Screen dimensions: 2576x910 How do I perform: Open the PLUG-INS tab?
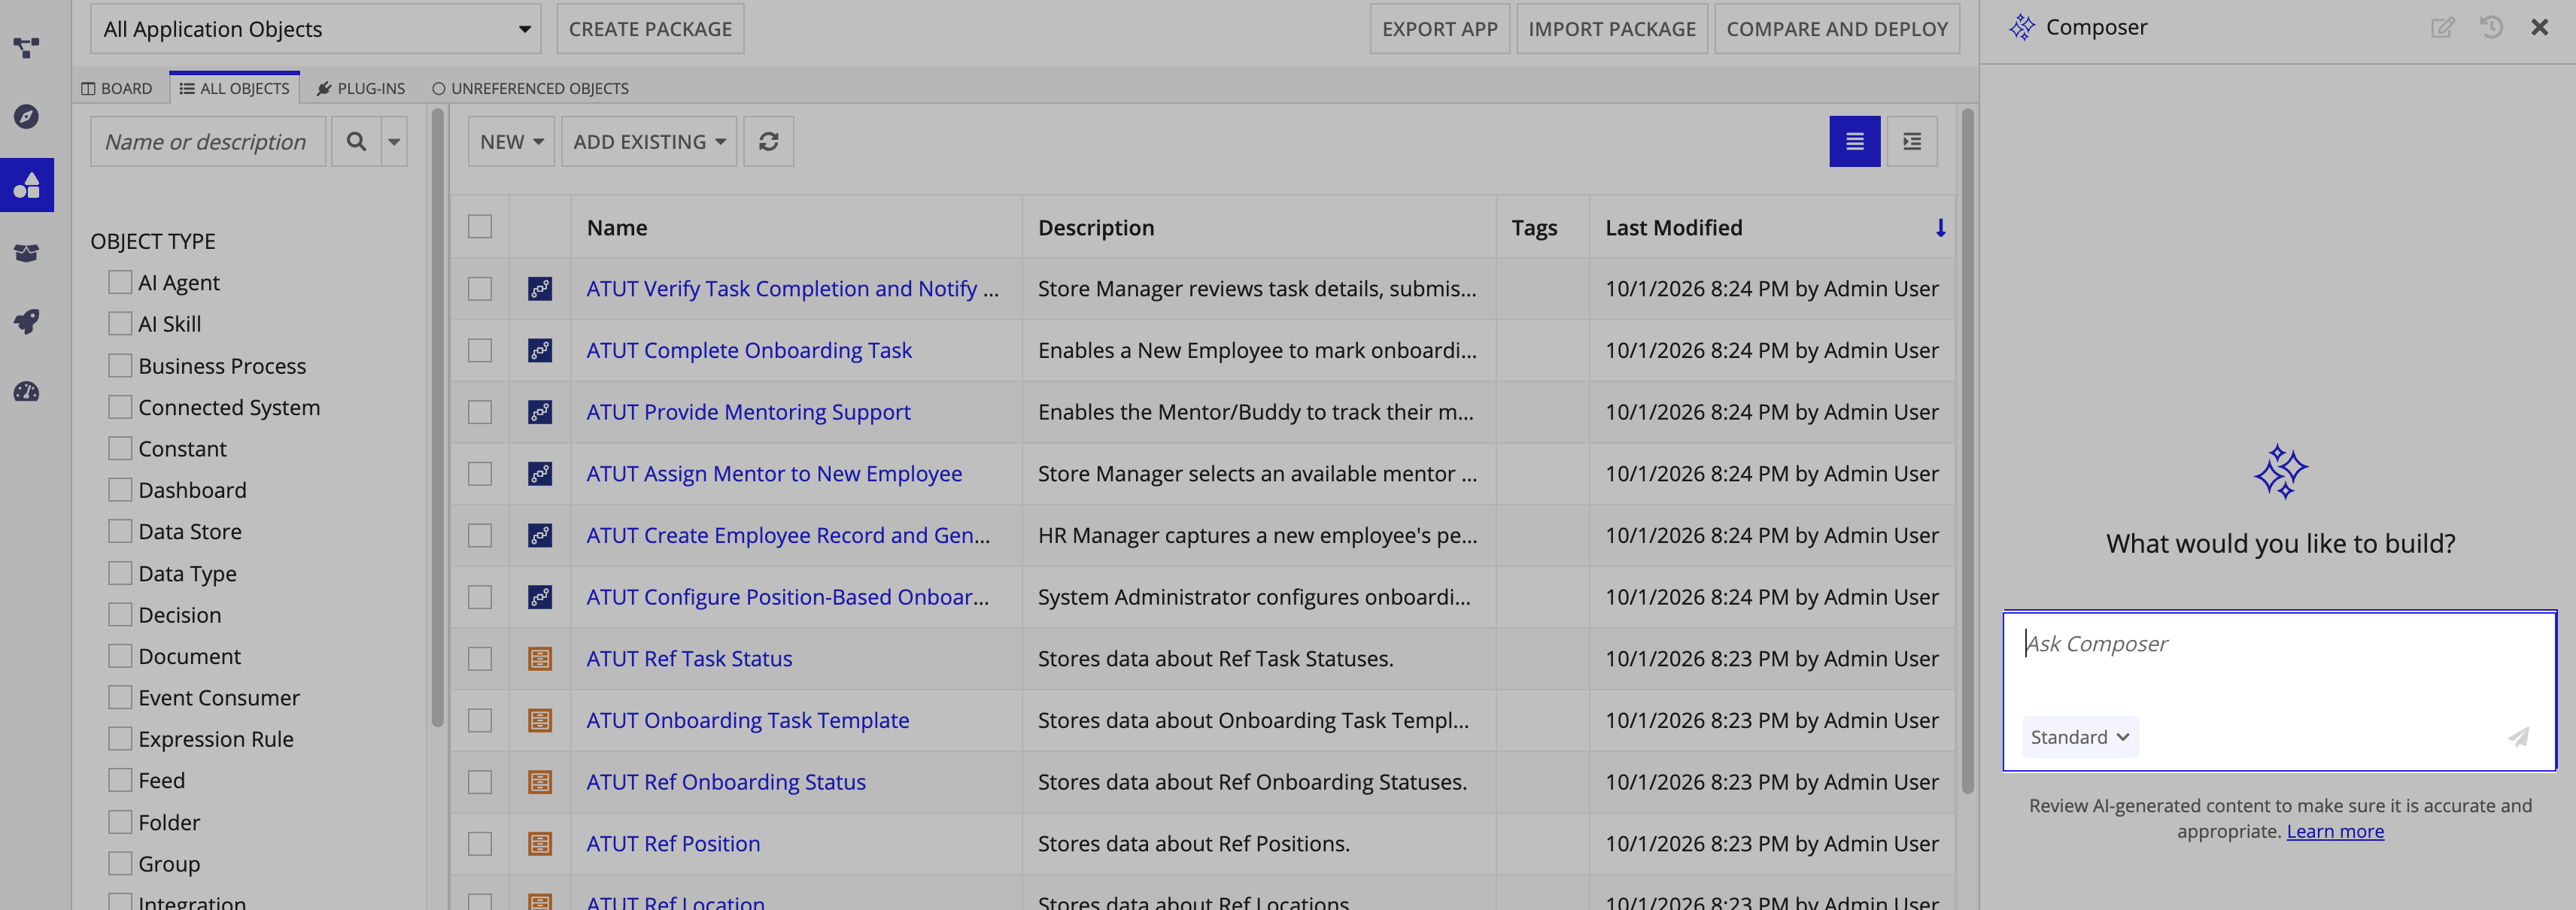pyautogui.click(x=361, y=89)
